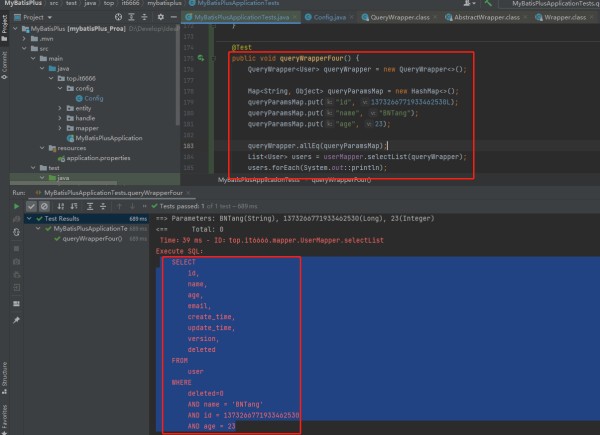Expand all test results in Run panel
Viewport: 600px width, 435px height.
click(x=90, y=206)
